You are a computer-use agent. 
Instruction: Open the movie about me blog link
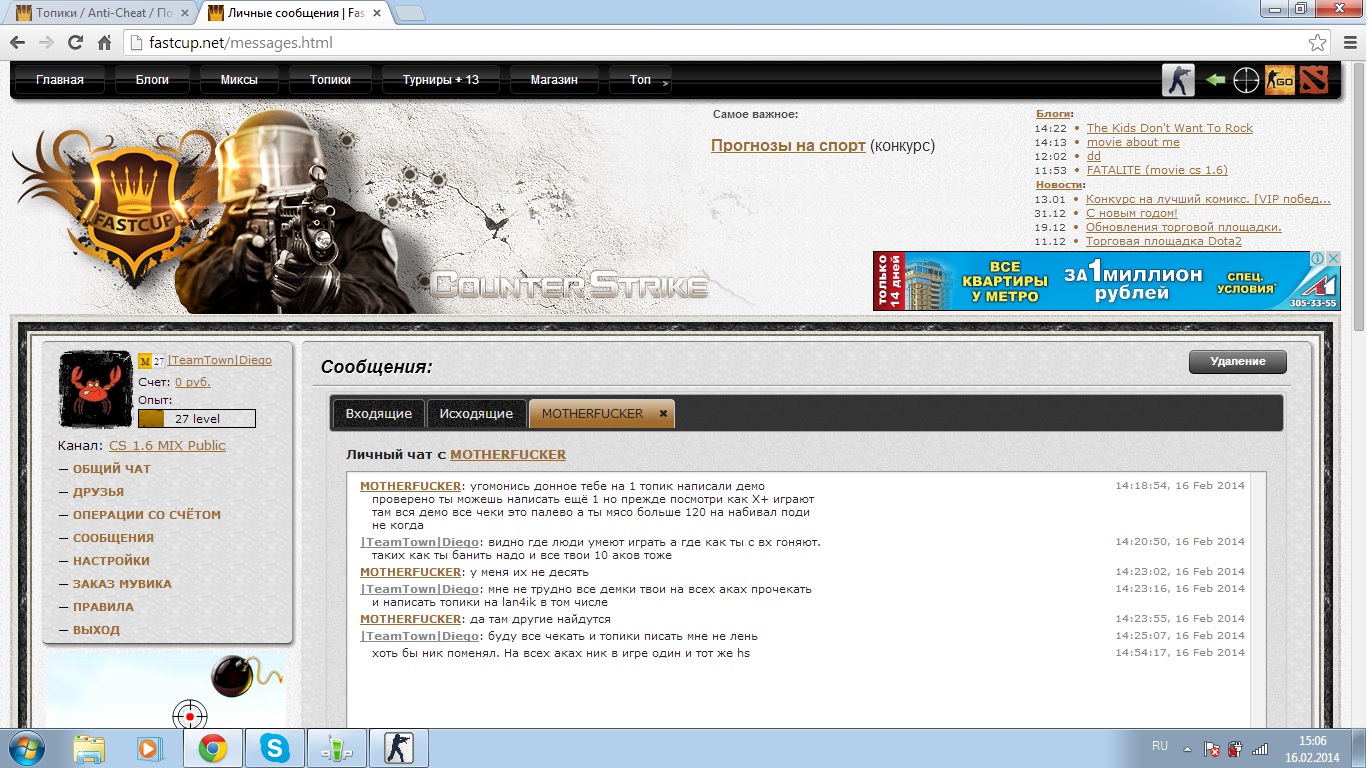click(1133, 142)
